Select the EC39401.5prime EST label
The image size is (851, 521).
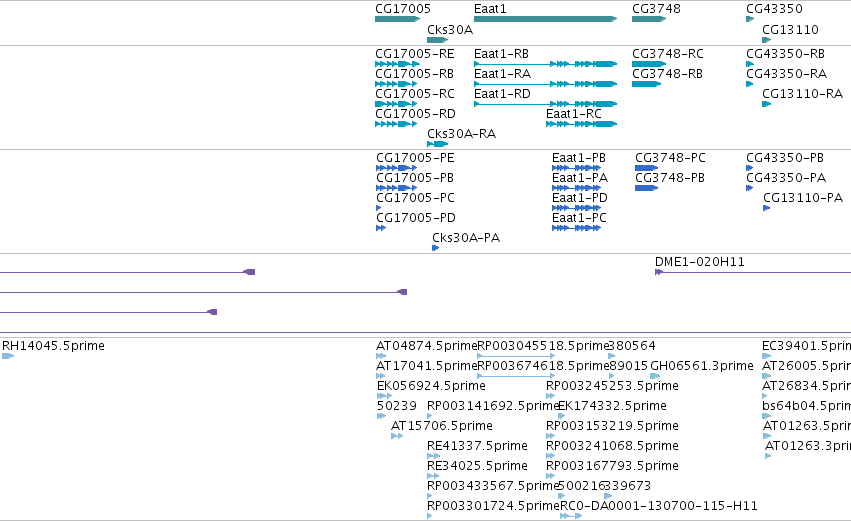(x=806, y=346)
